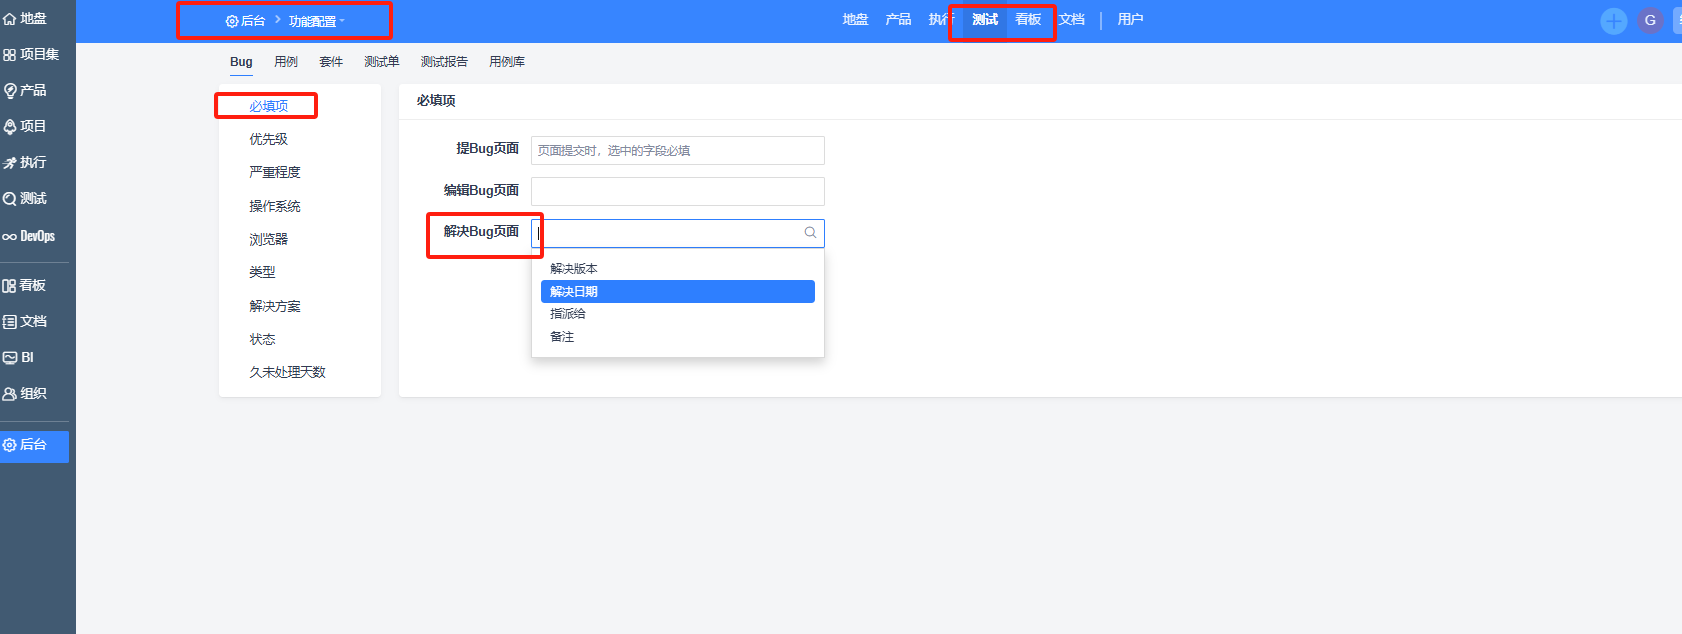Open the 提Bug页面 field selector
Image resolution: width=1682 pixels, height=634 pixels.
coord(678,150)
